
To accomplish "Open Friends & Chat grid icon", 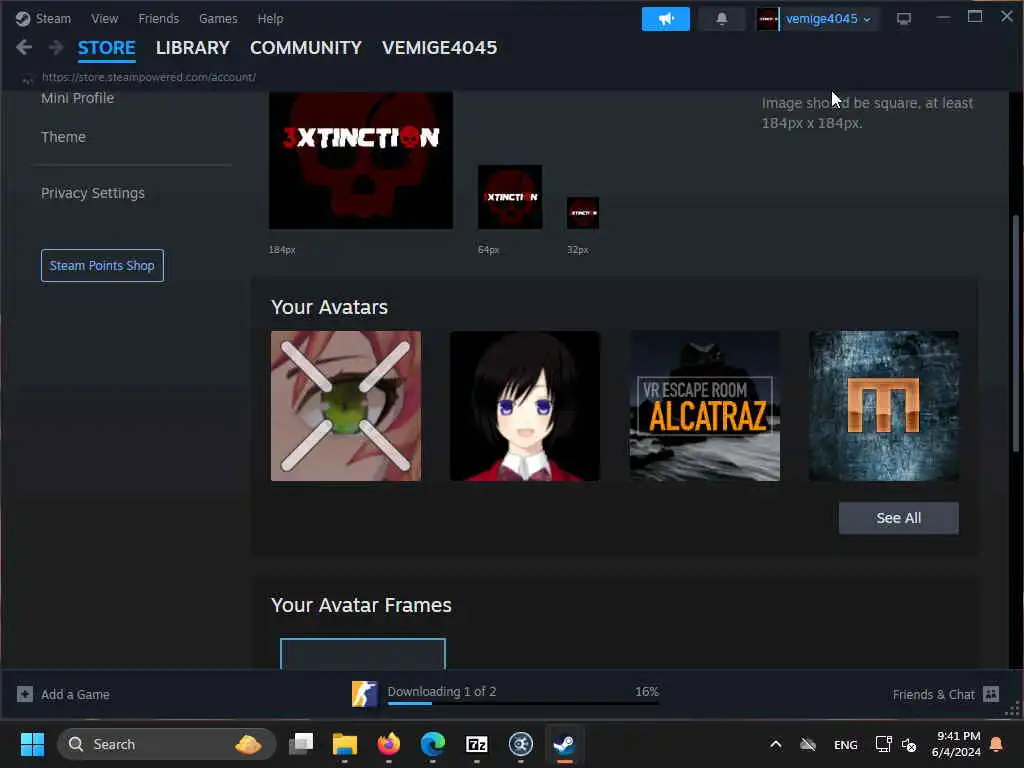I will (x=991, y=694).
